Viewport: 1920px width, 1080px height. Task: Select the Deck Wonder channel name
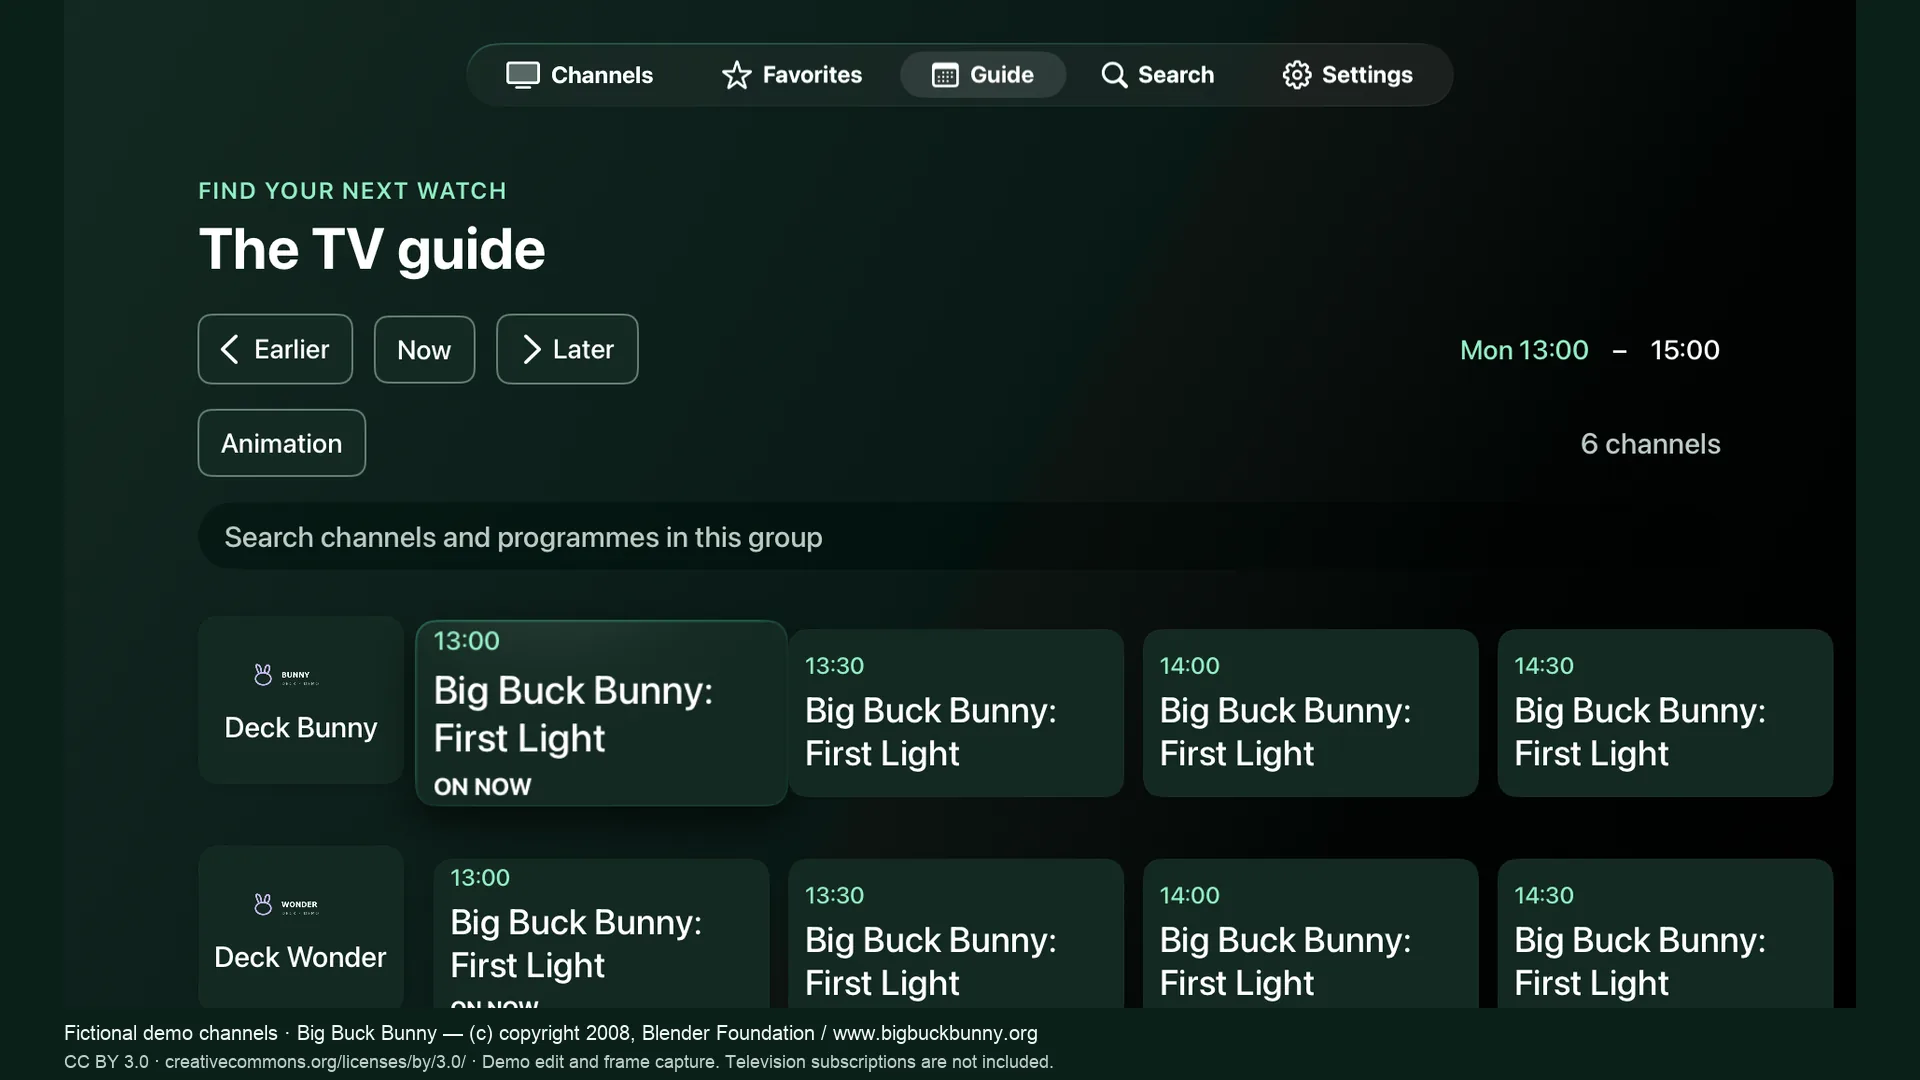300,957
